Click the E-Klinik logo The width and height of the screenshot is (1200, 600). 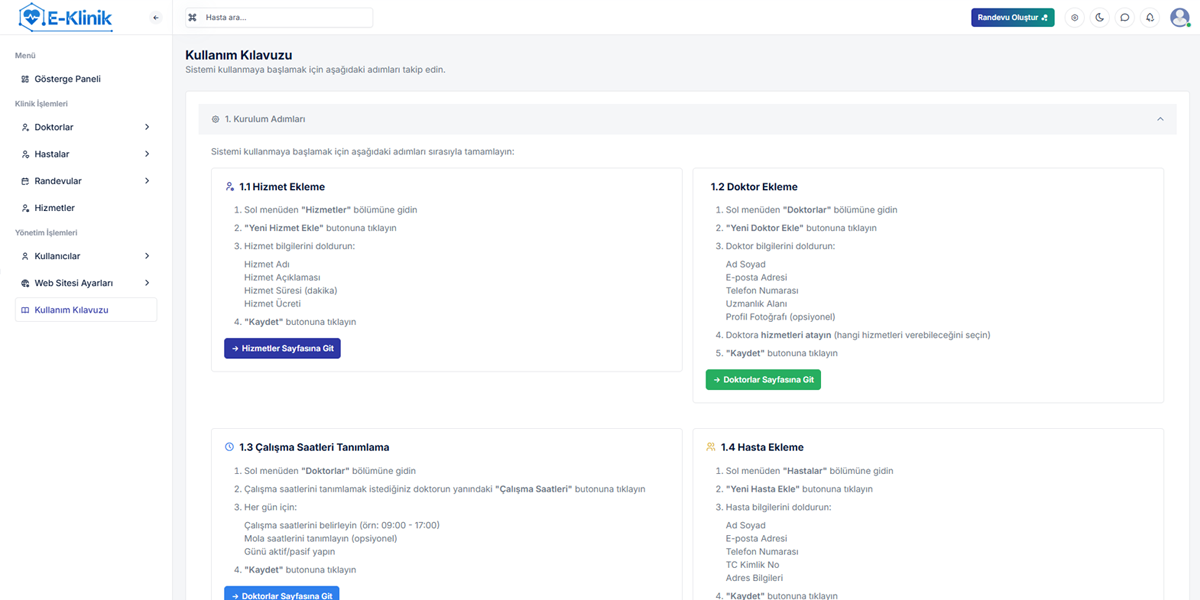[x=66, y=17]
